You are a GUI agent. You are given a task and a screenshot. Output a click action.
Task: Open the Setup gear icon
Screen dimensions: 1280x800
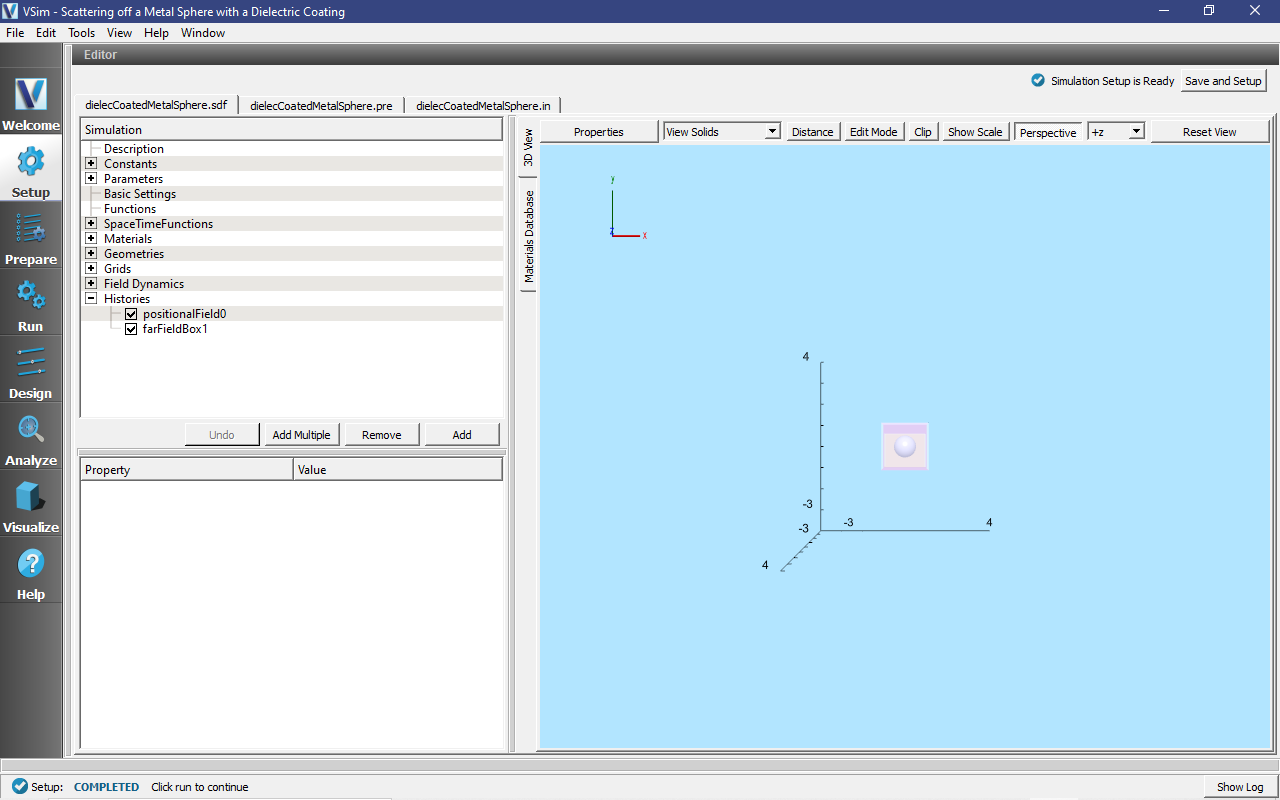[x=30, y=162]
